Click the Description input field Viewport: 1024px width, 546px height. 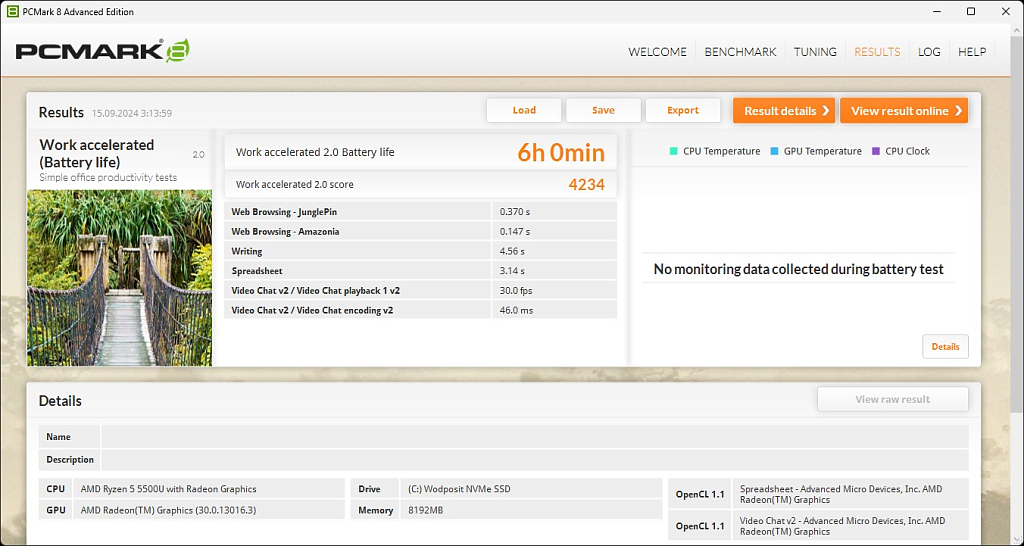[x=534, y=460]
